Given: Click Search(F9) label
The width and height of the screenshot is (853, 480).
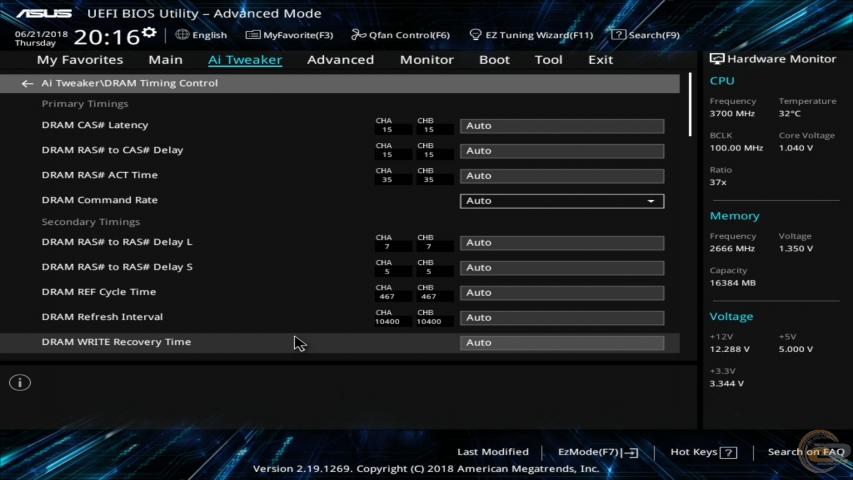Looking at the screenshot, I should [x=654, y=35].
